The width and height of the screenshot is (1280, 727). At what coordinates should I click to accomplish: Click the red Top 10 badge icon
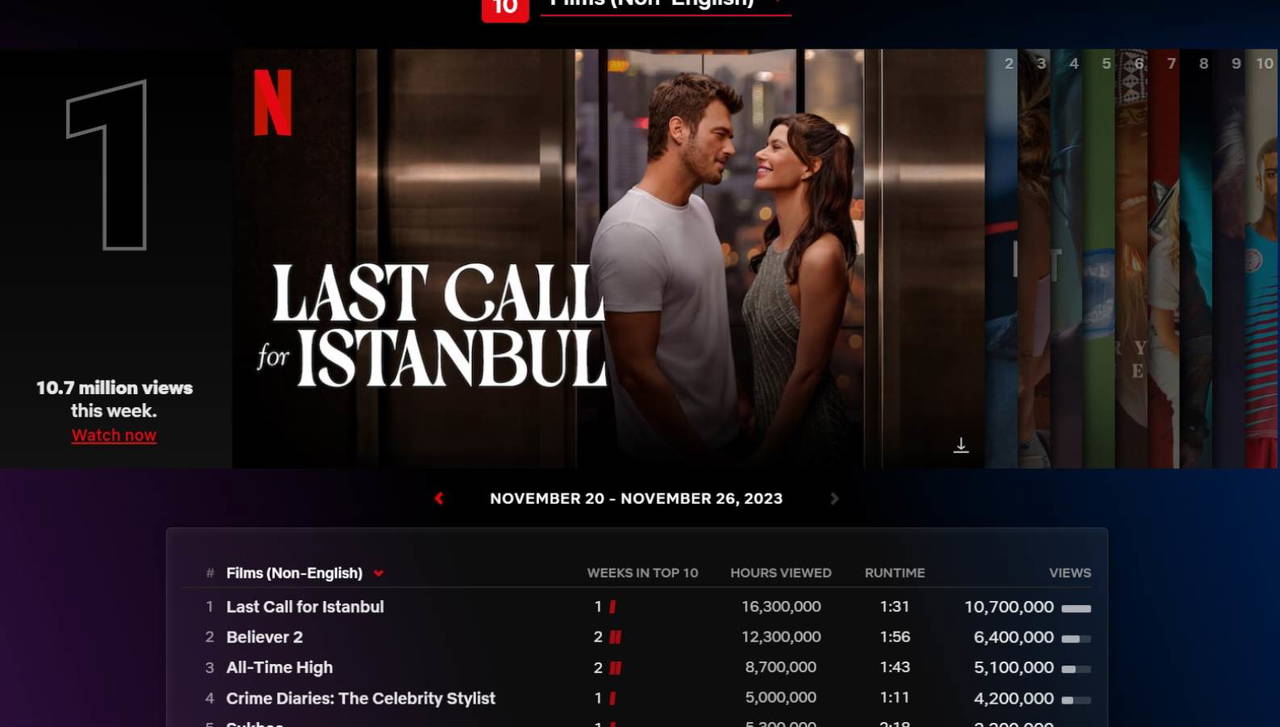point(505,8)
